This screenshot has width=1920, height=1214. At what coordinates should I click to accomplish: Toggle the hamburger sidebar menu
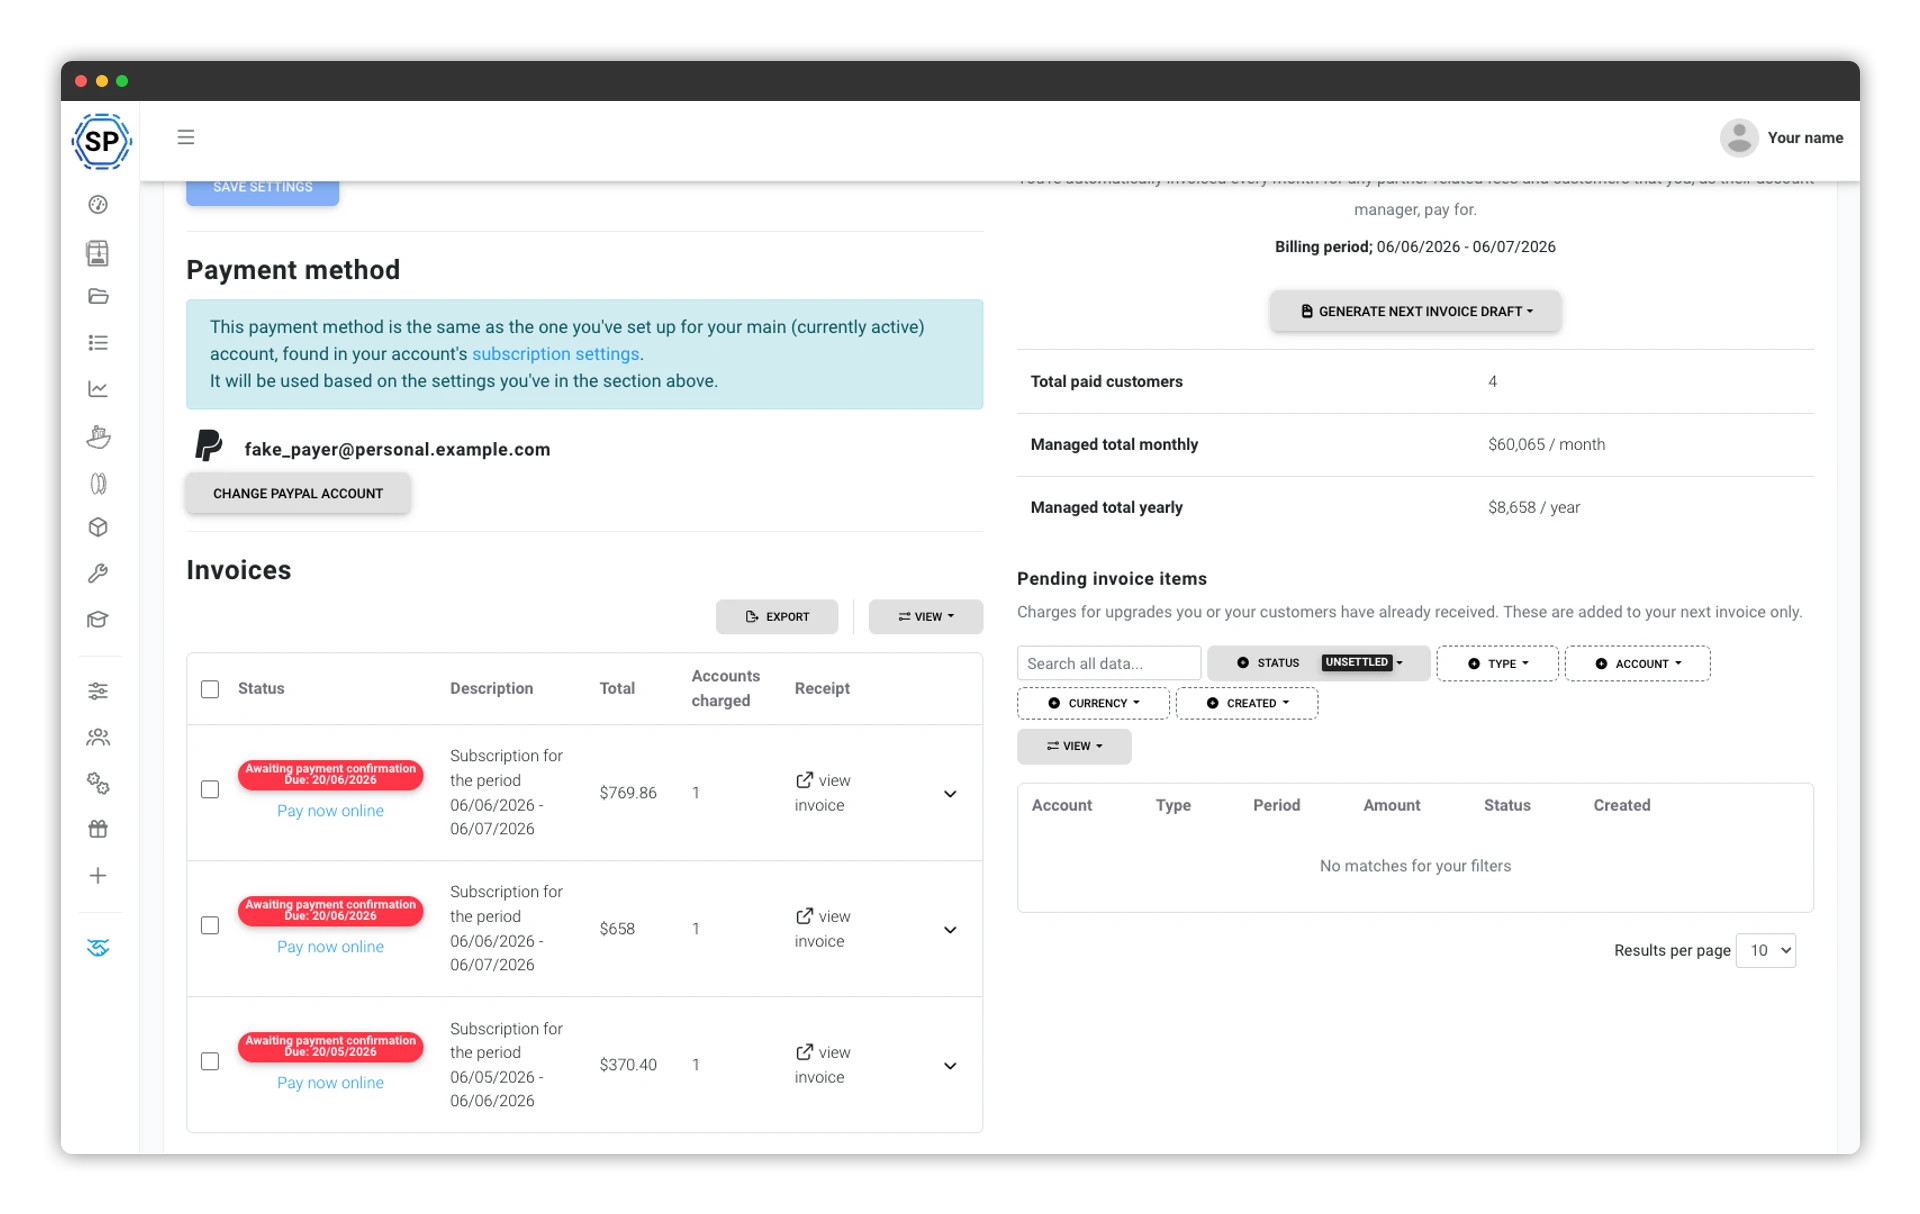pyautogui.click(x=186, y=137)
